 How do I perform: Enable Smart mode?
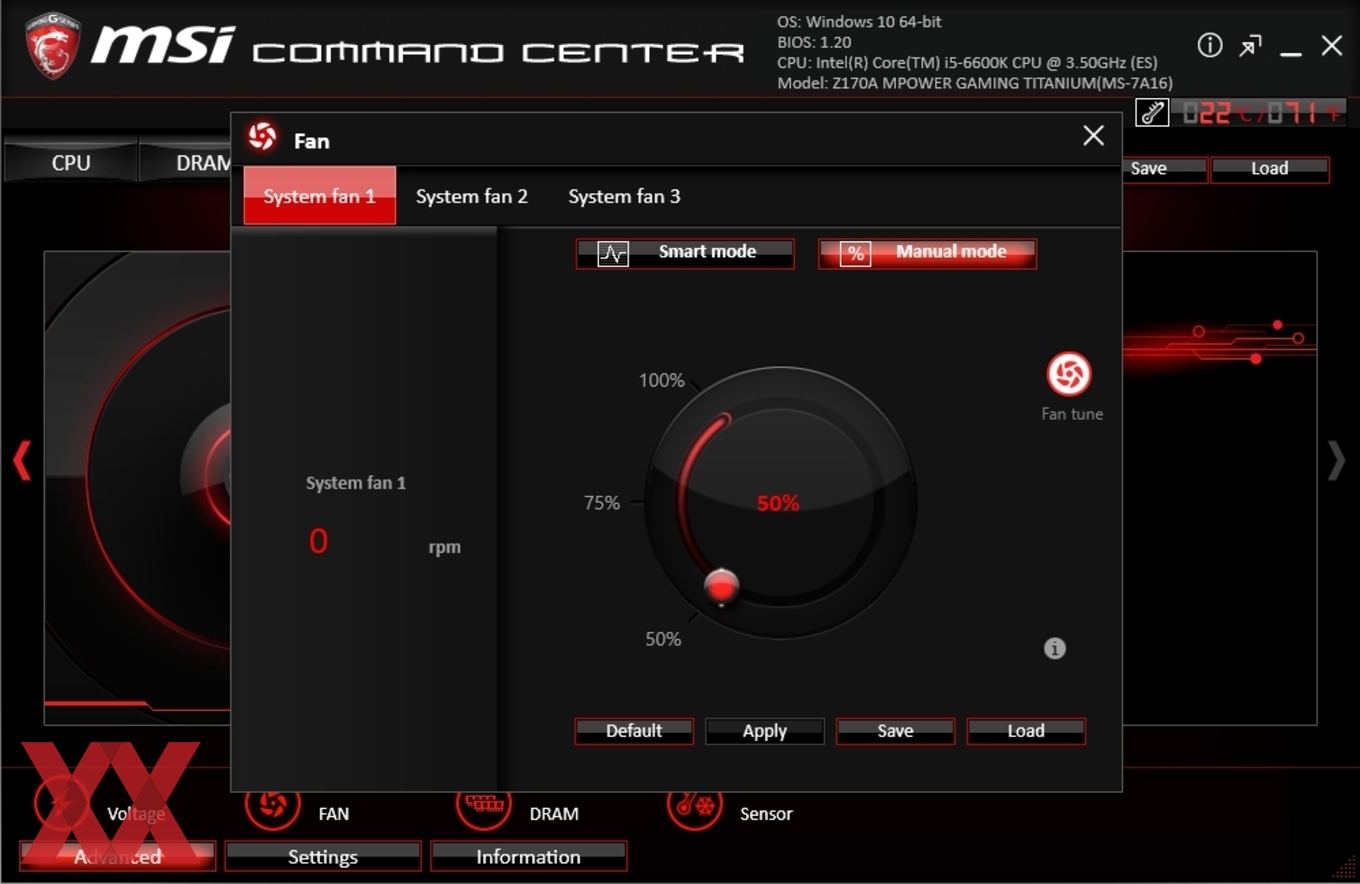coord(685,253)
